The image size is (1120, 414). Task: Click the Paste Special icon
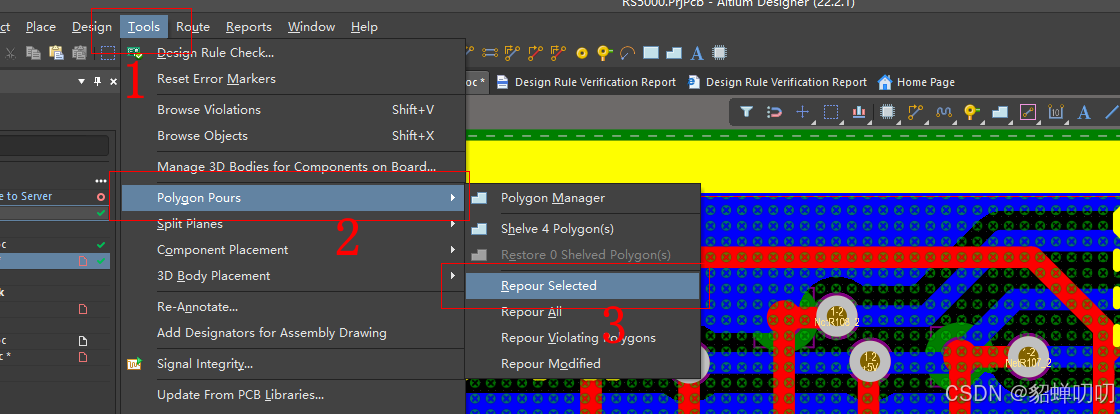point(79,52)
